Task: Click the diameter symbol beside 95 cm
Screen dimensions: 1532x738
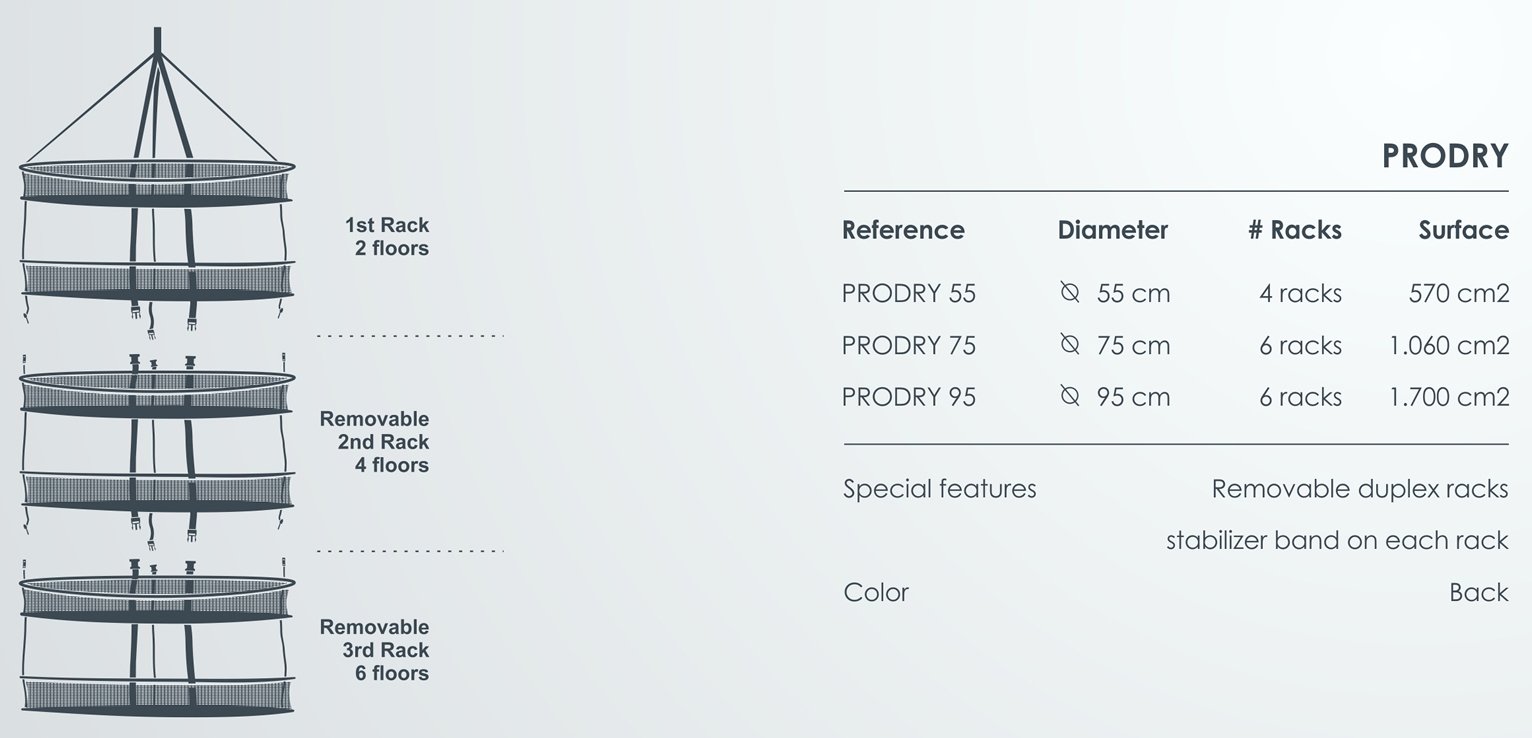Action: [1070, 397]
